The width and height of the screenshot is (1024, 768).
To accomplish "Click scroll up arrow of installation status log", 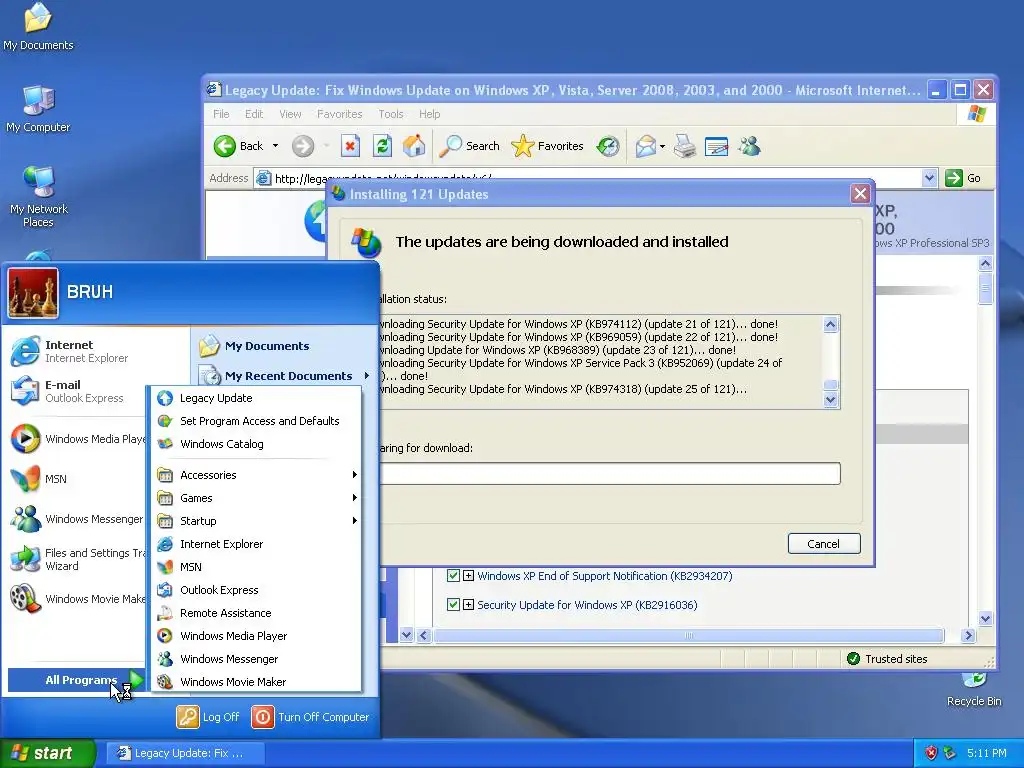I will click(830, 325).
